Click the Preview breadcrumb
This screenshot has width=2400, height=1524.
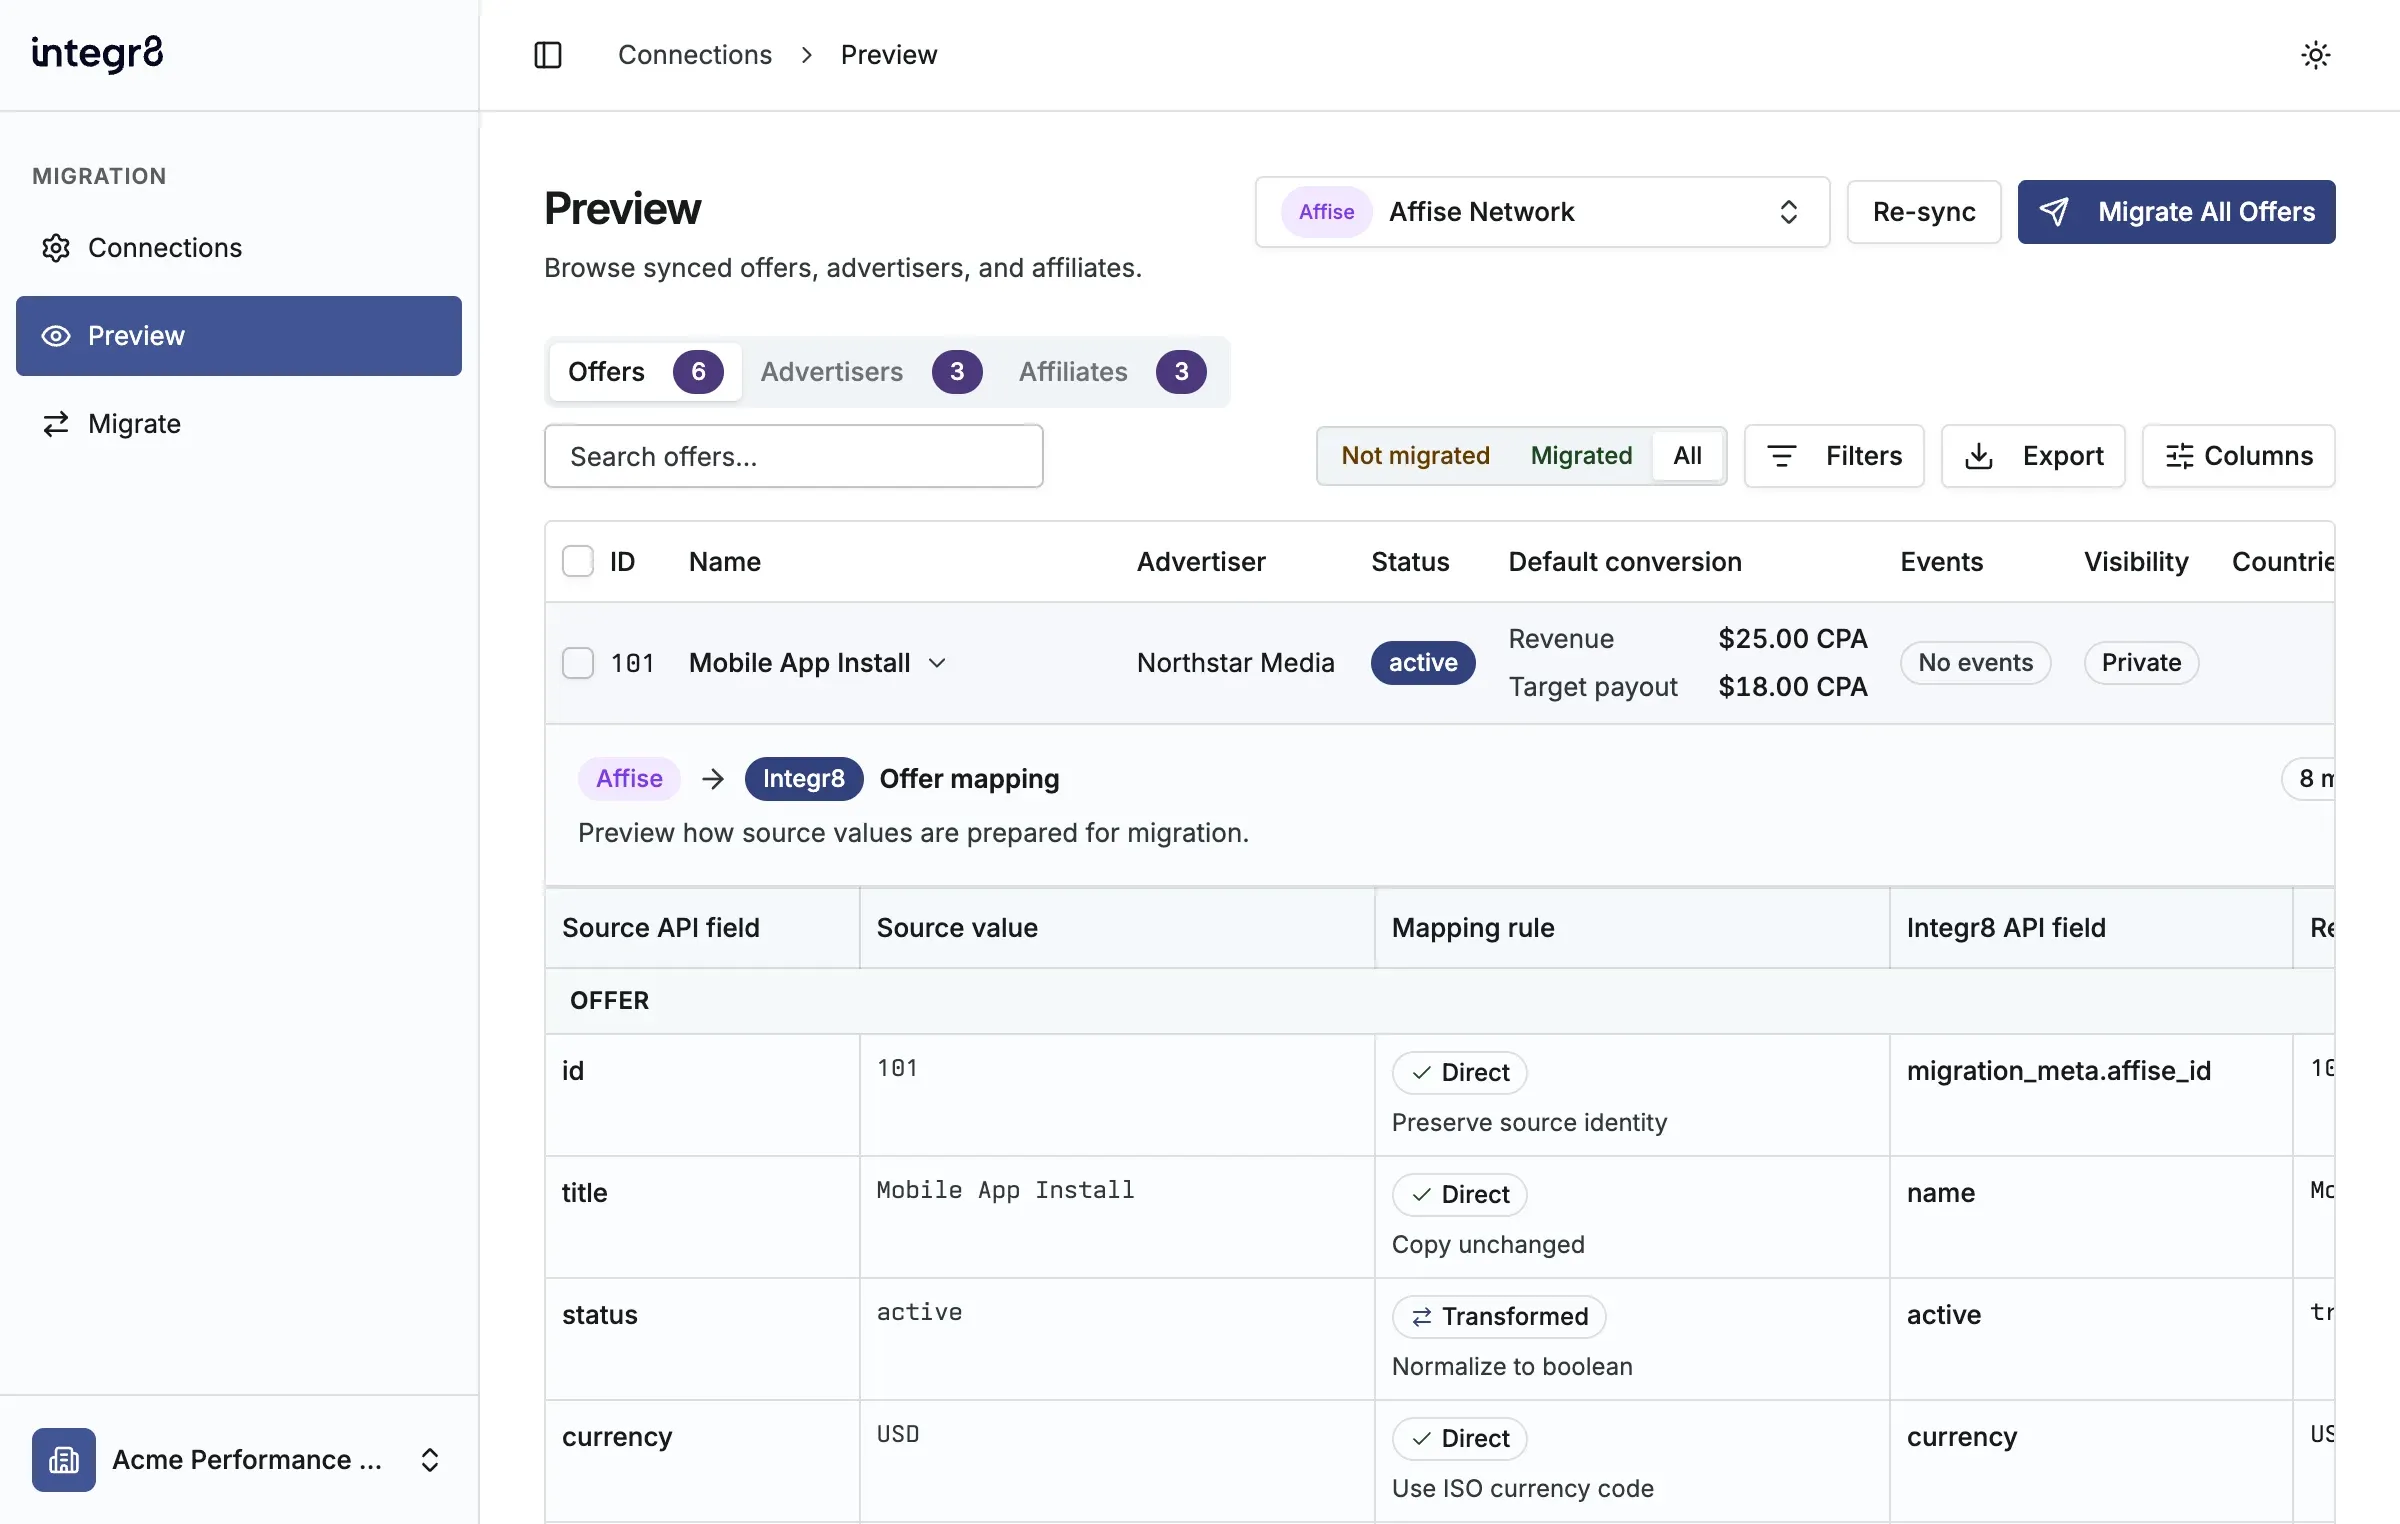click(x=889, y=55)
